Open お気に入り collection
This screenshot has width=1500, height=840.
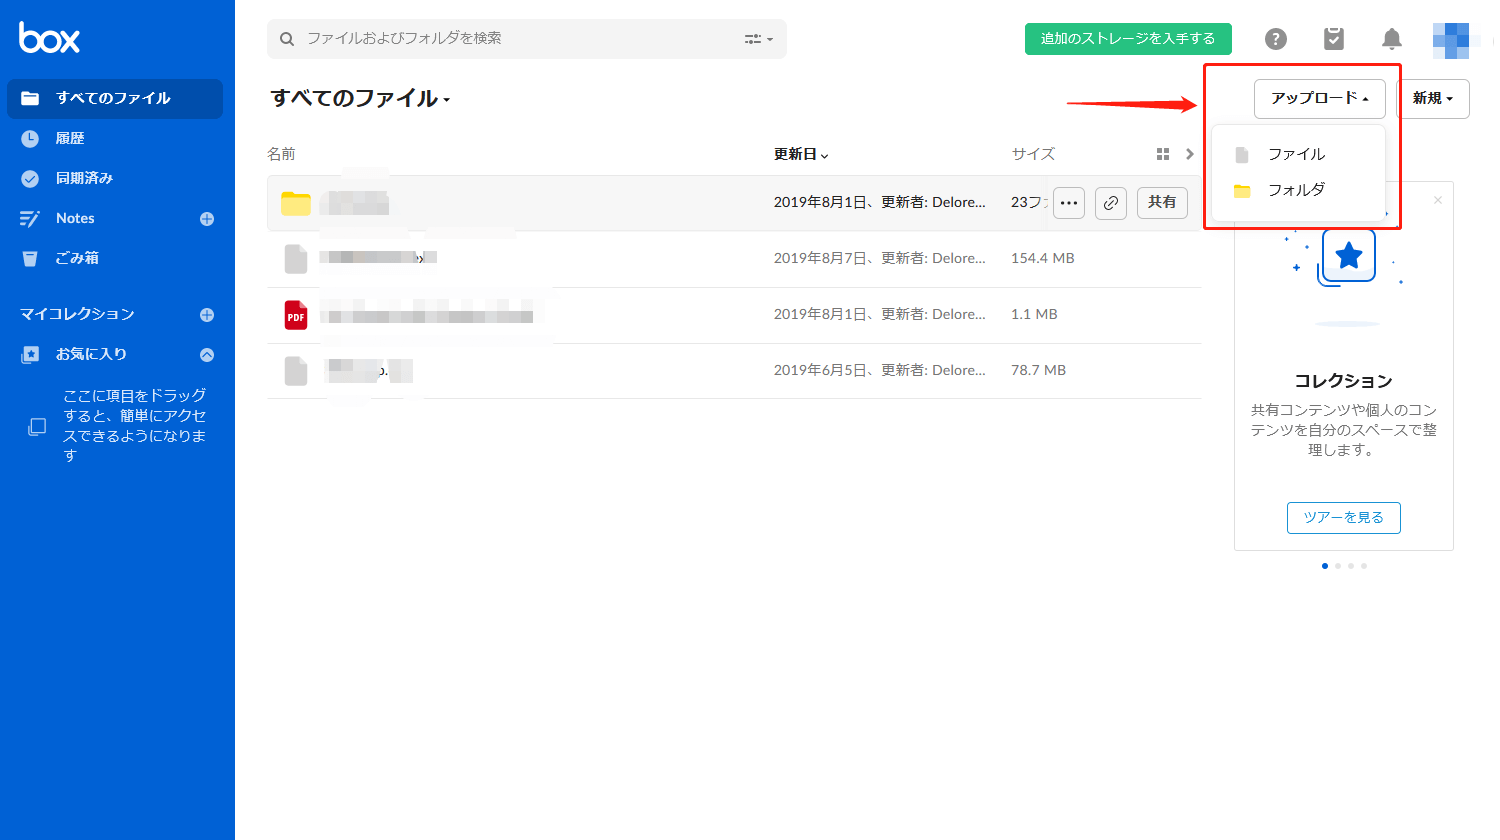(x=91, y=355)
